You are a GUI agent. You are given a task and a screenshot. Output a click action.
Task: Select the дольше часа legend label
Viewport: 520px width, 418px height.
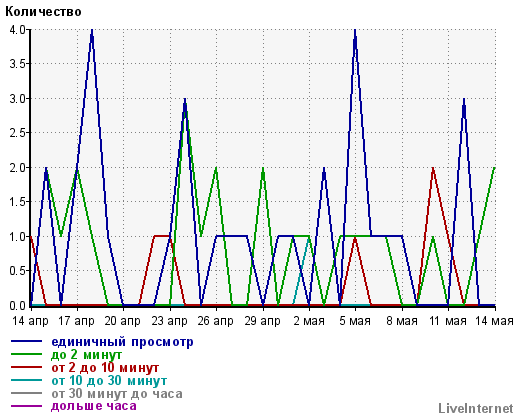click(94, 406)
